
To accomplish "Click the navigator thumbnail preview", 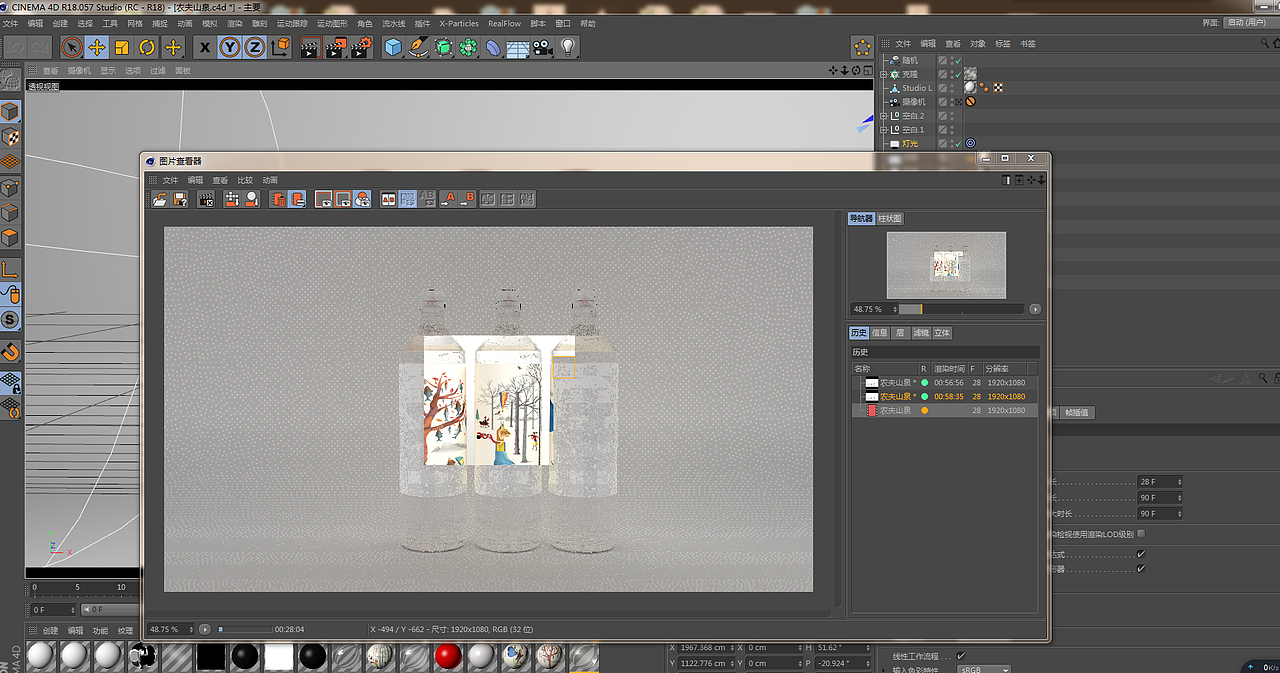I will pos(946,265).
